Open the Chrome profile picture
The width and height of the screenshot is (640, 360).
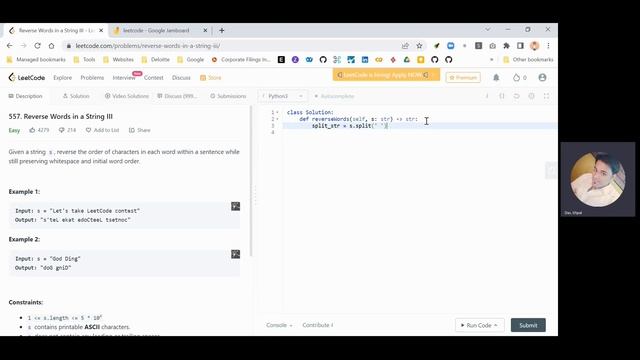(534, 46)
